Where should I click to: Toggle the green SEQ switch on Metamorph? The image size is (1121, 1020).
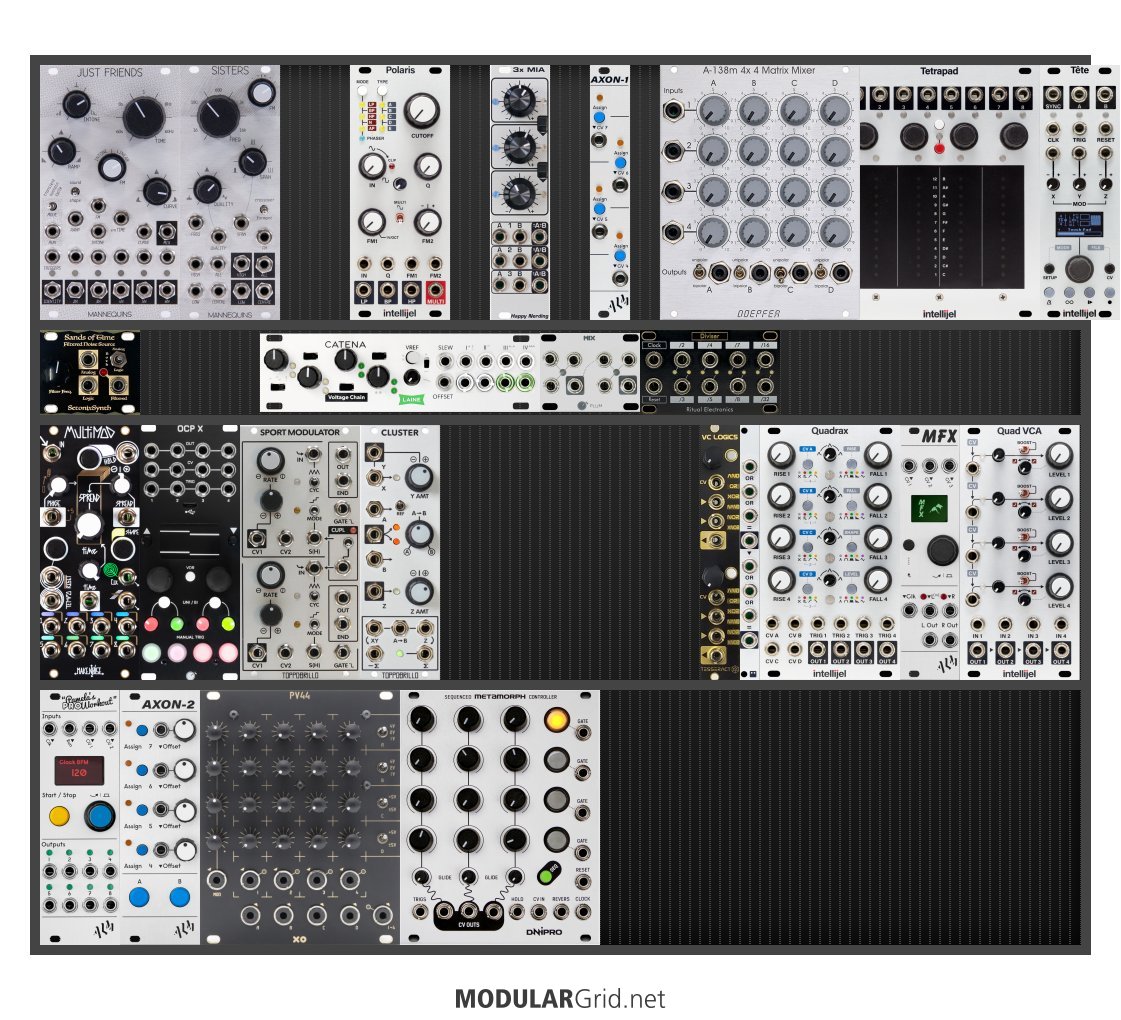pos(548,873)
